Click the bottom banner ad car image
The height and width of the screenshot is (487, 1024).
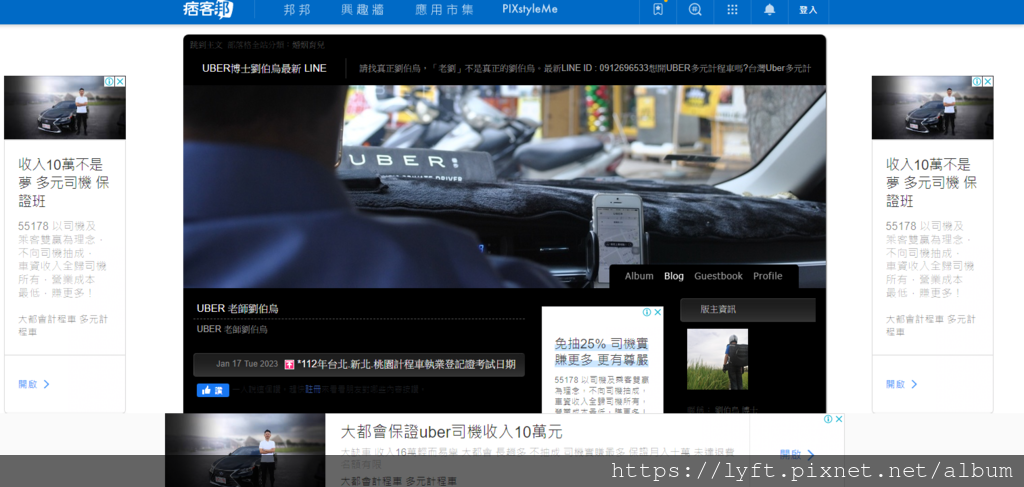pyautogui.click(x=245, y=450)
